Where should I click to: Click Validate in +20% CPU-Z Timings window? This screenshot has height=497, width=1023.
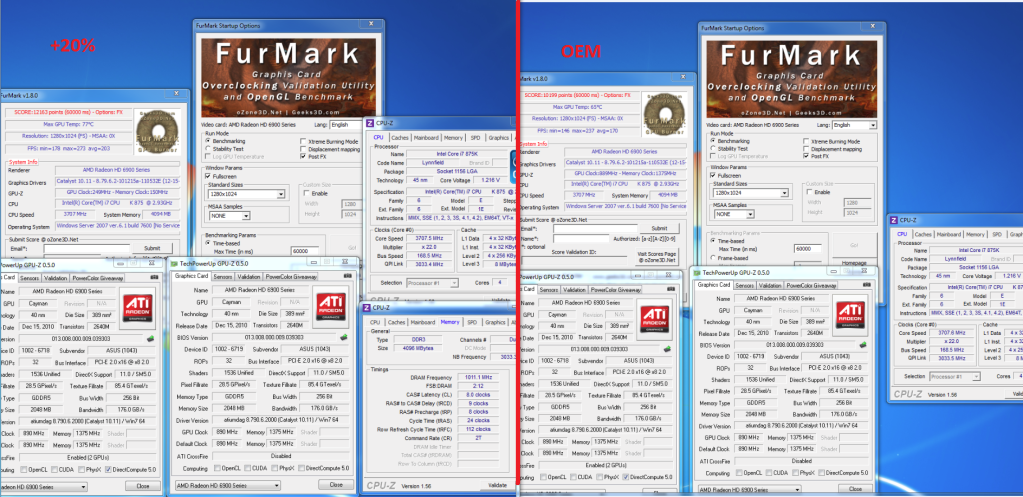tap(498, 485)
